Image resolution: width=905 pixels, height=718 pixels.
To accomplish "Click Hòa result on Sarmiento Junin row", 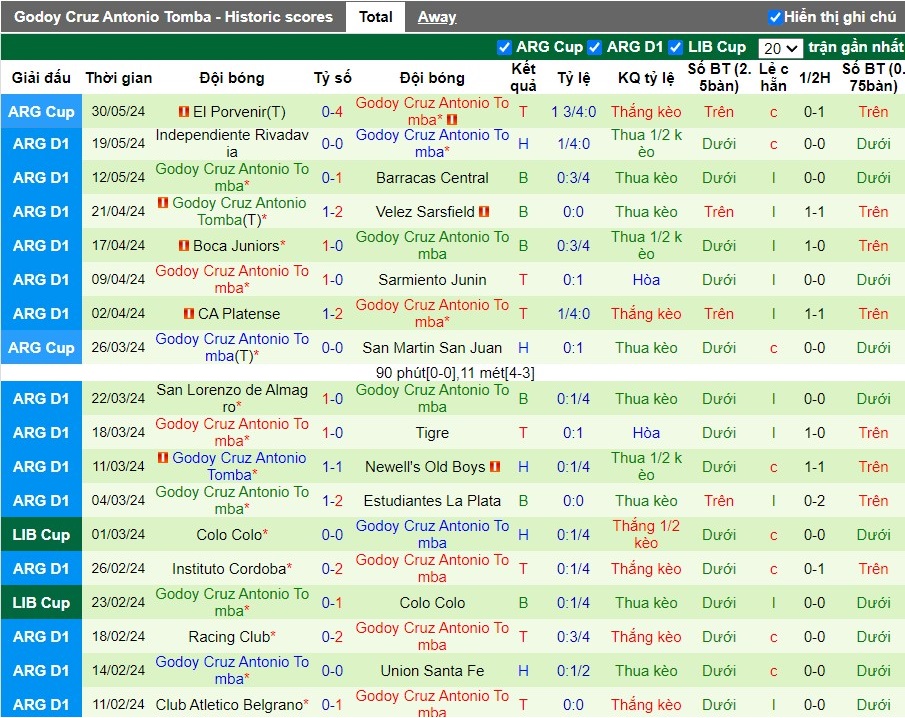I will point(646,280).
